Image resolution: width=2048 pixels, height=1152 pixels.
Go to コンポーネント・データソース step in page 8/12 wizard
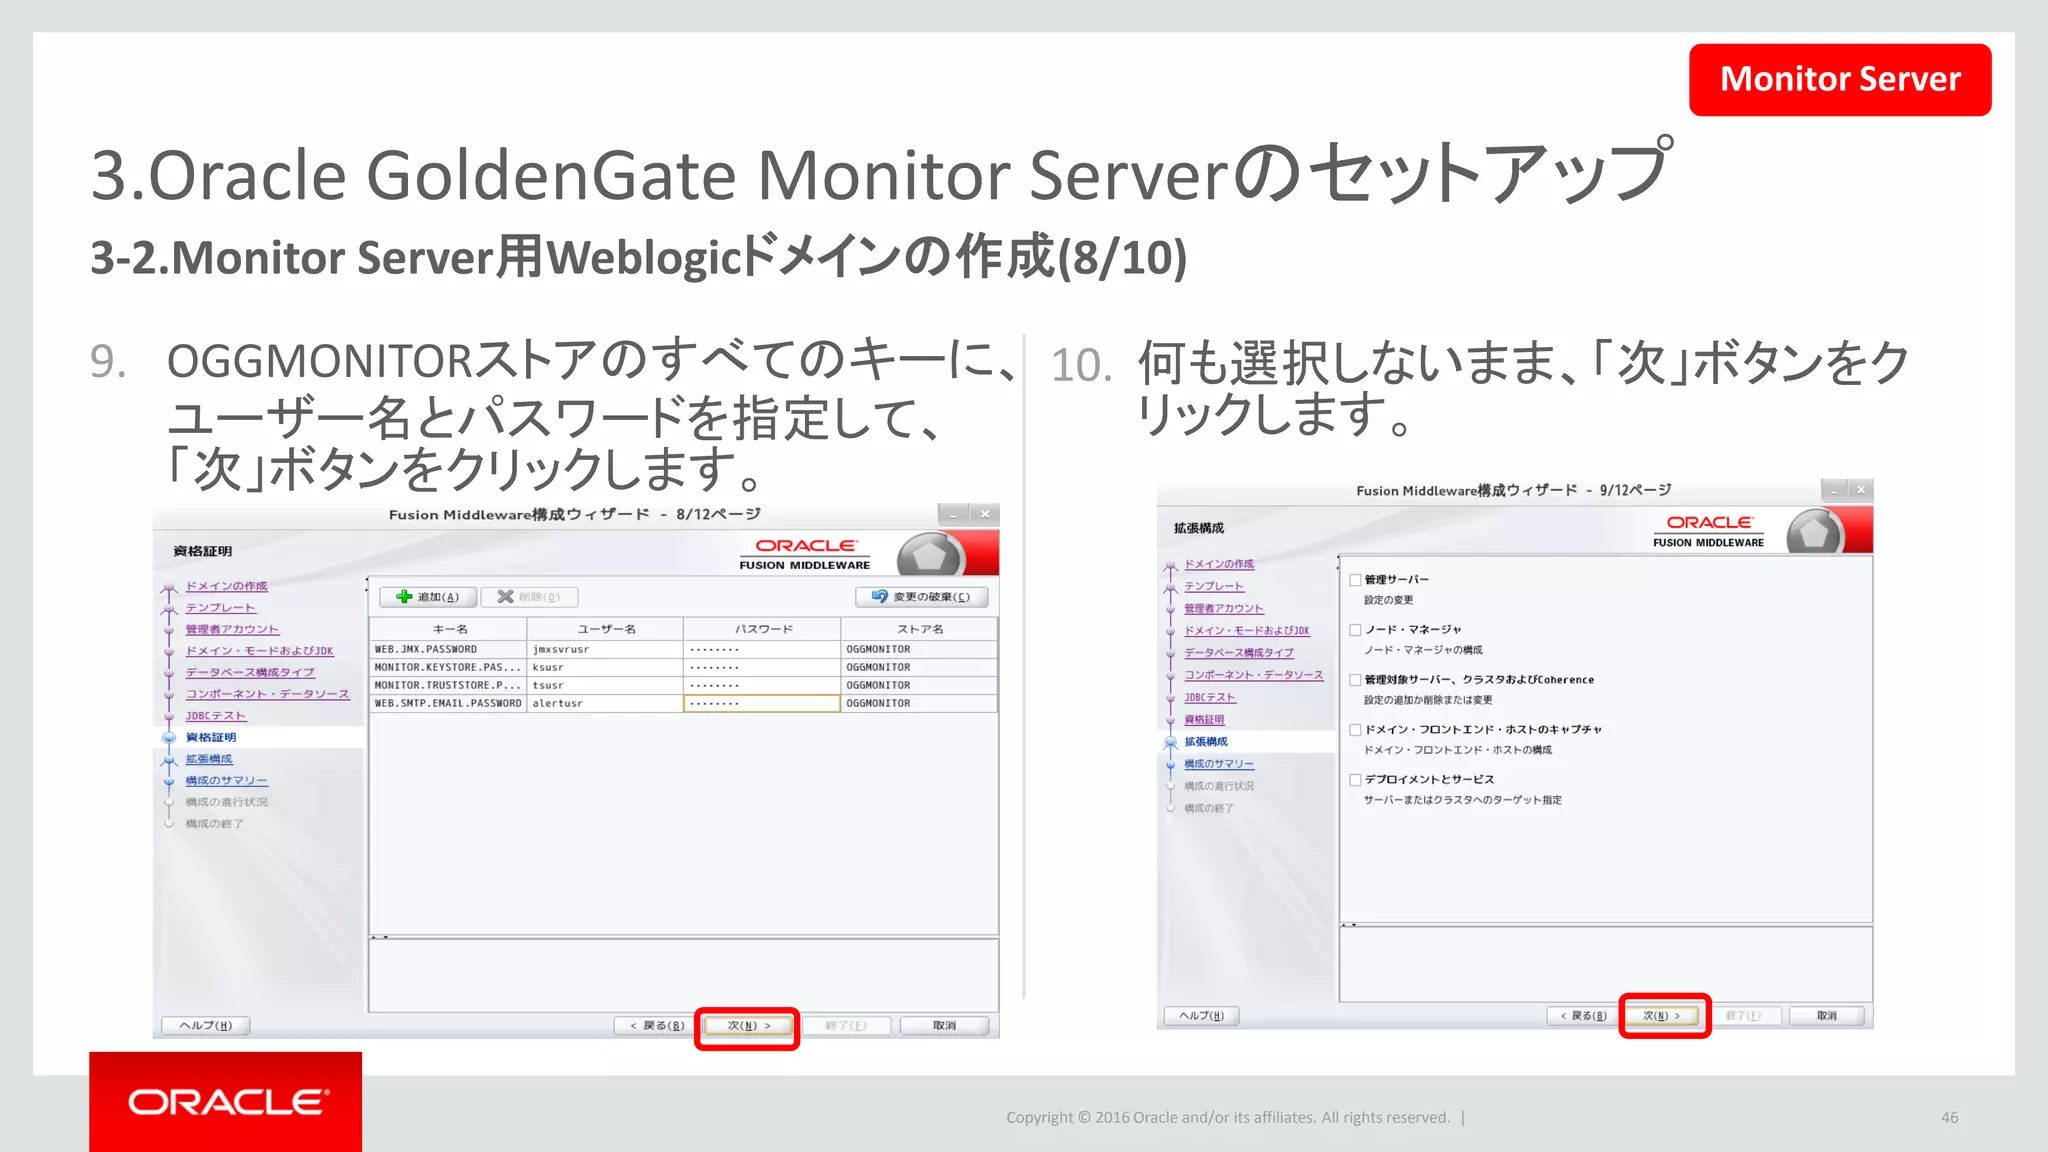click(x=267, y=694)
